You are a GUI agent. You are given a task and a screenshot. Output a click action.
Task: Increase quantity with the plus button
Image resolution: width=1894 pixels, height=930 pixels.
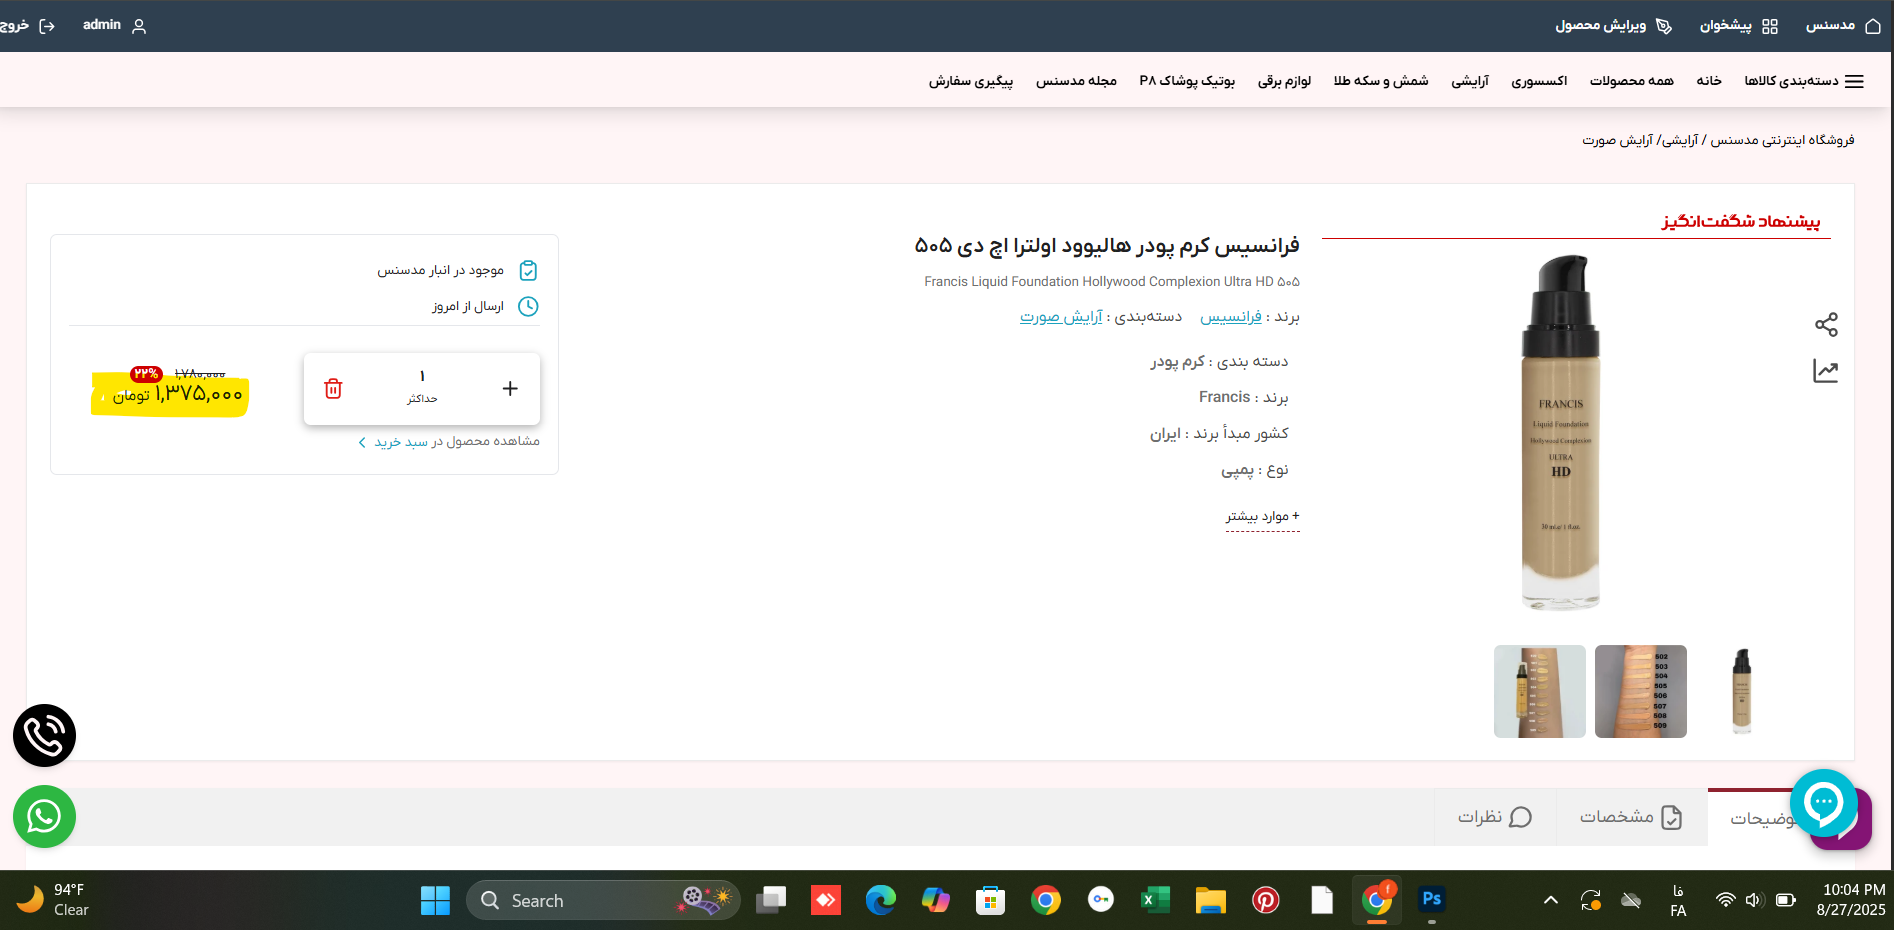510,388
